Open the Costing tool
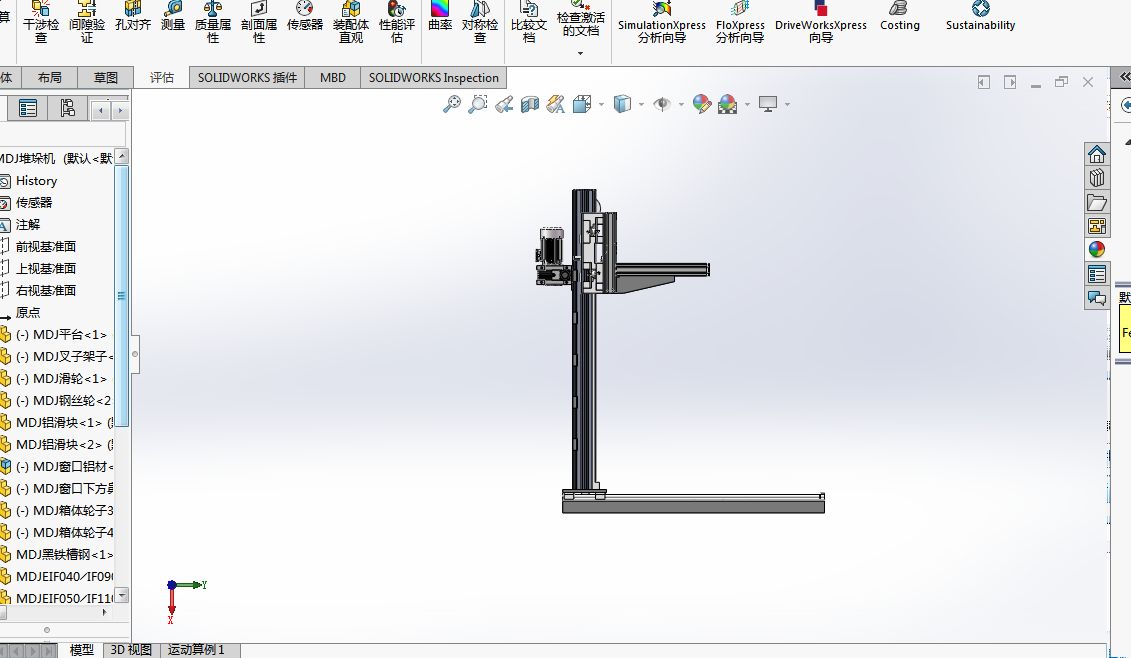Image resolution: width=1131 pixels, height=658 pixels. tap(899, 17)
